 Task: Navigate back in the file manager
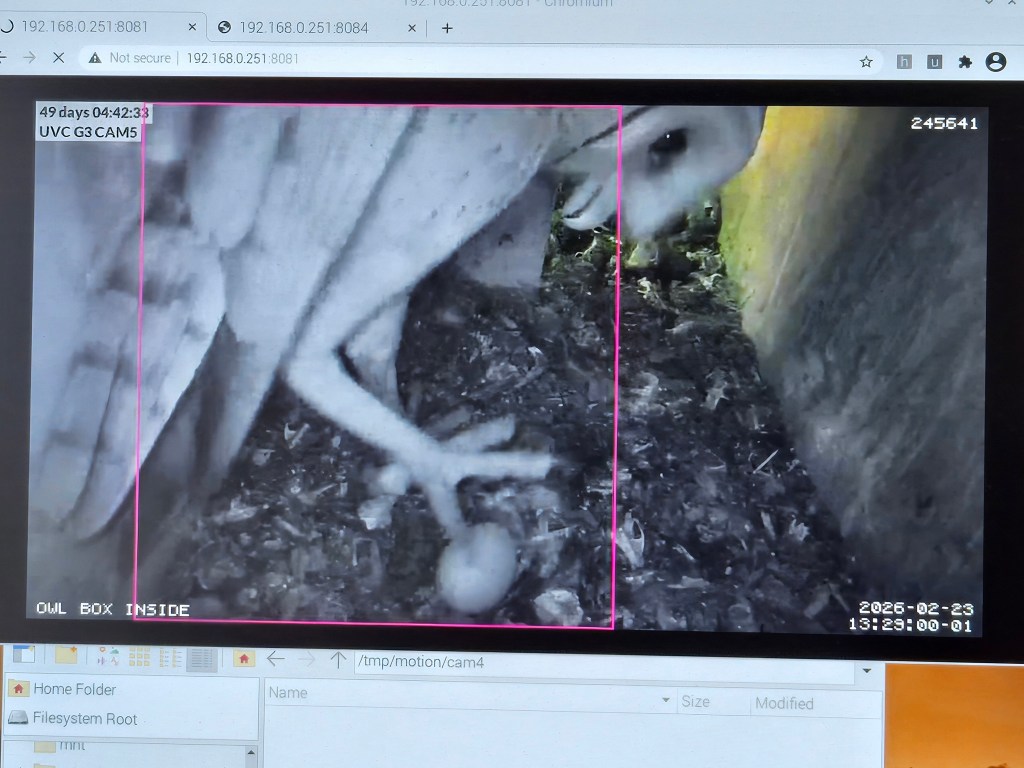tap(276, 659)
